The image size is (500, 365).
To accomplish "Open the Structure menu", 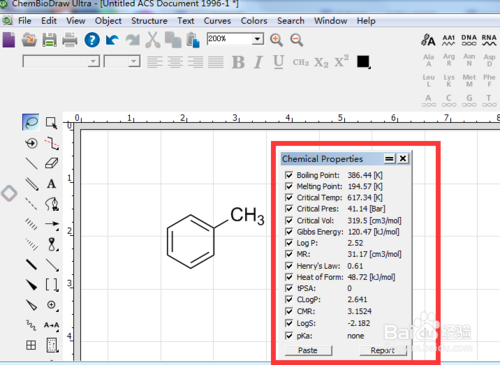I will [x=149, y=21].
